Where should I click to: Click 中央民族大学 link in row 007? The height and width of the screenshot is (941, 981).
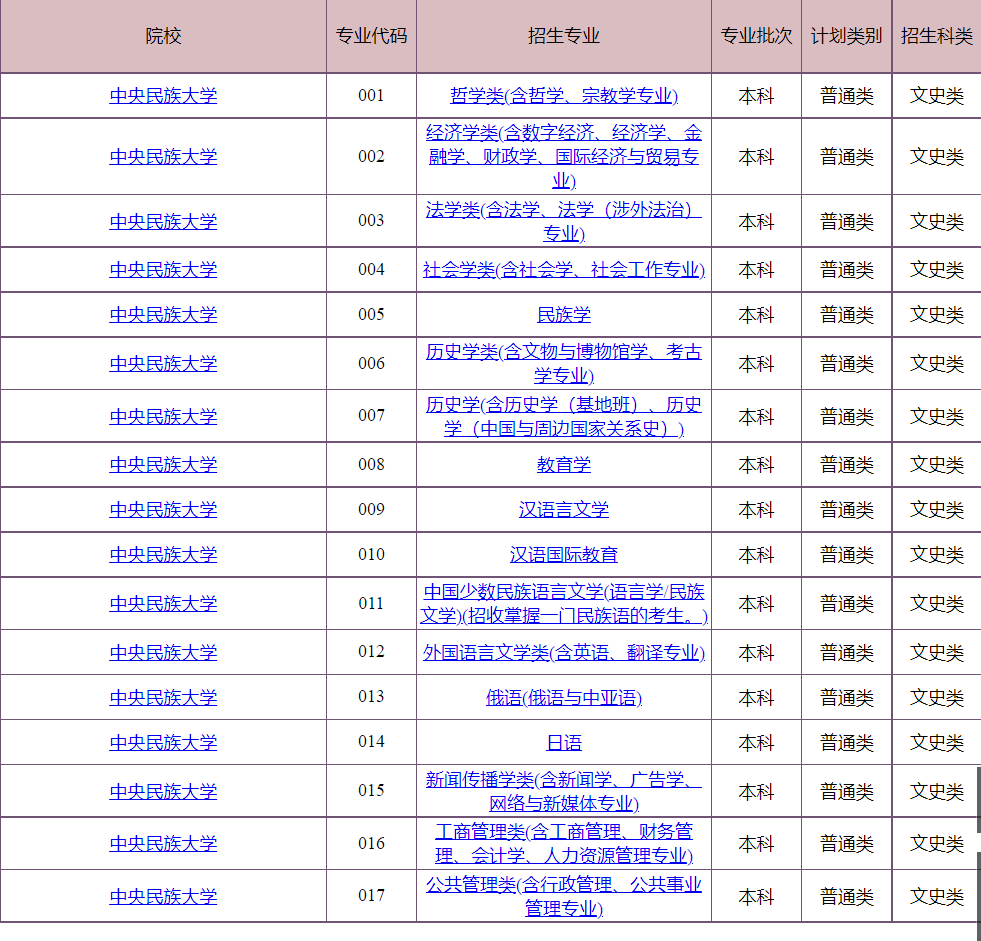(163, 417)
